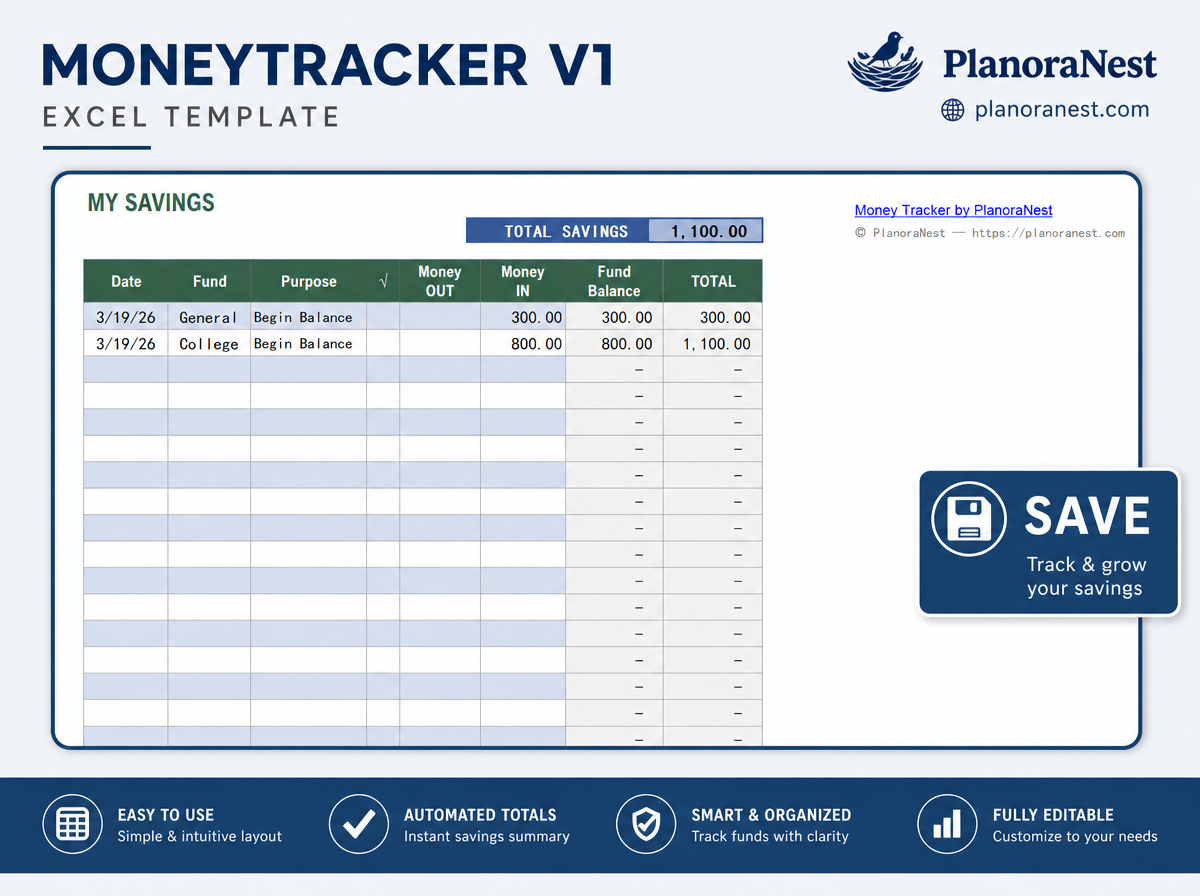Click the PlanoraNest brand name text
1200x896 pixels.
(x=1050, y=63)
